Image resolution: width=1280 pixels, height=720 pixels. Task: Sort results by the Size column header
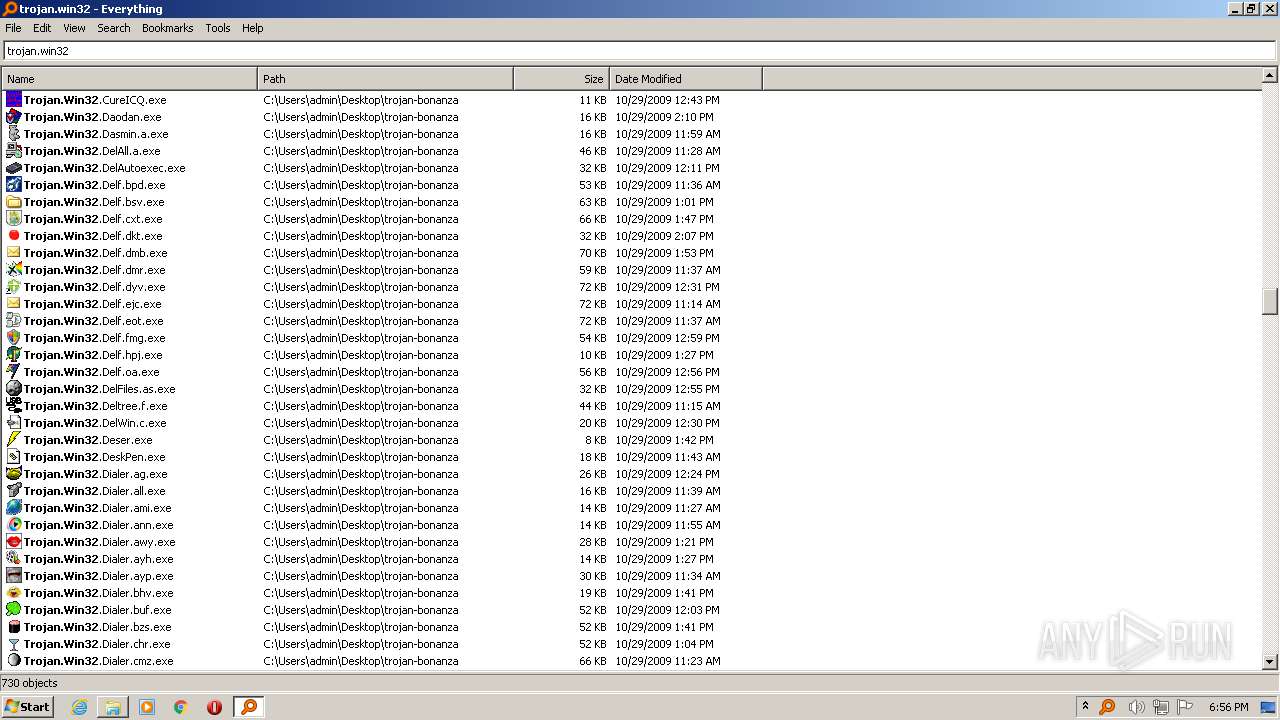[x=561, y=79]
